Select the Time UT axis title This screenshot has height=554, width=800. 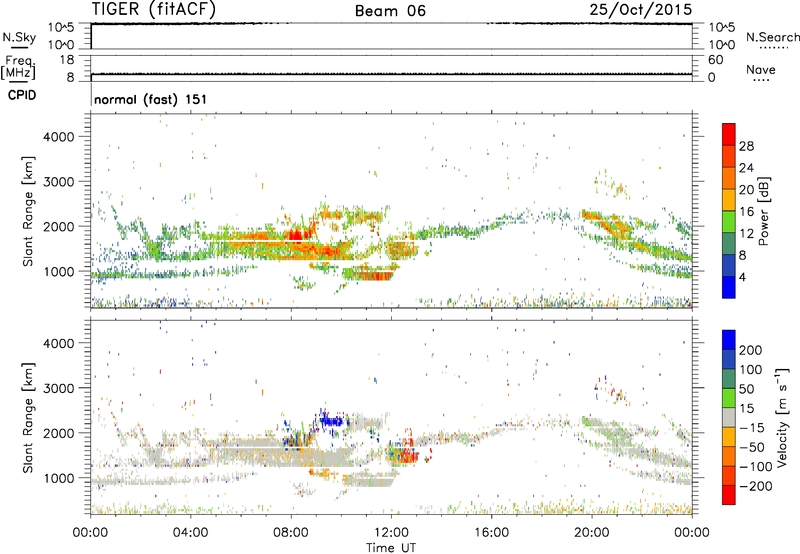(391, 548)
